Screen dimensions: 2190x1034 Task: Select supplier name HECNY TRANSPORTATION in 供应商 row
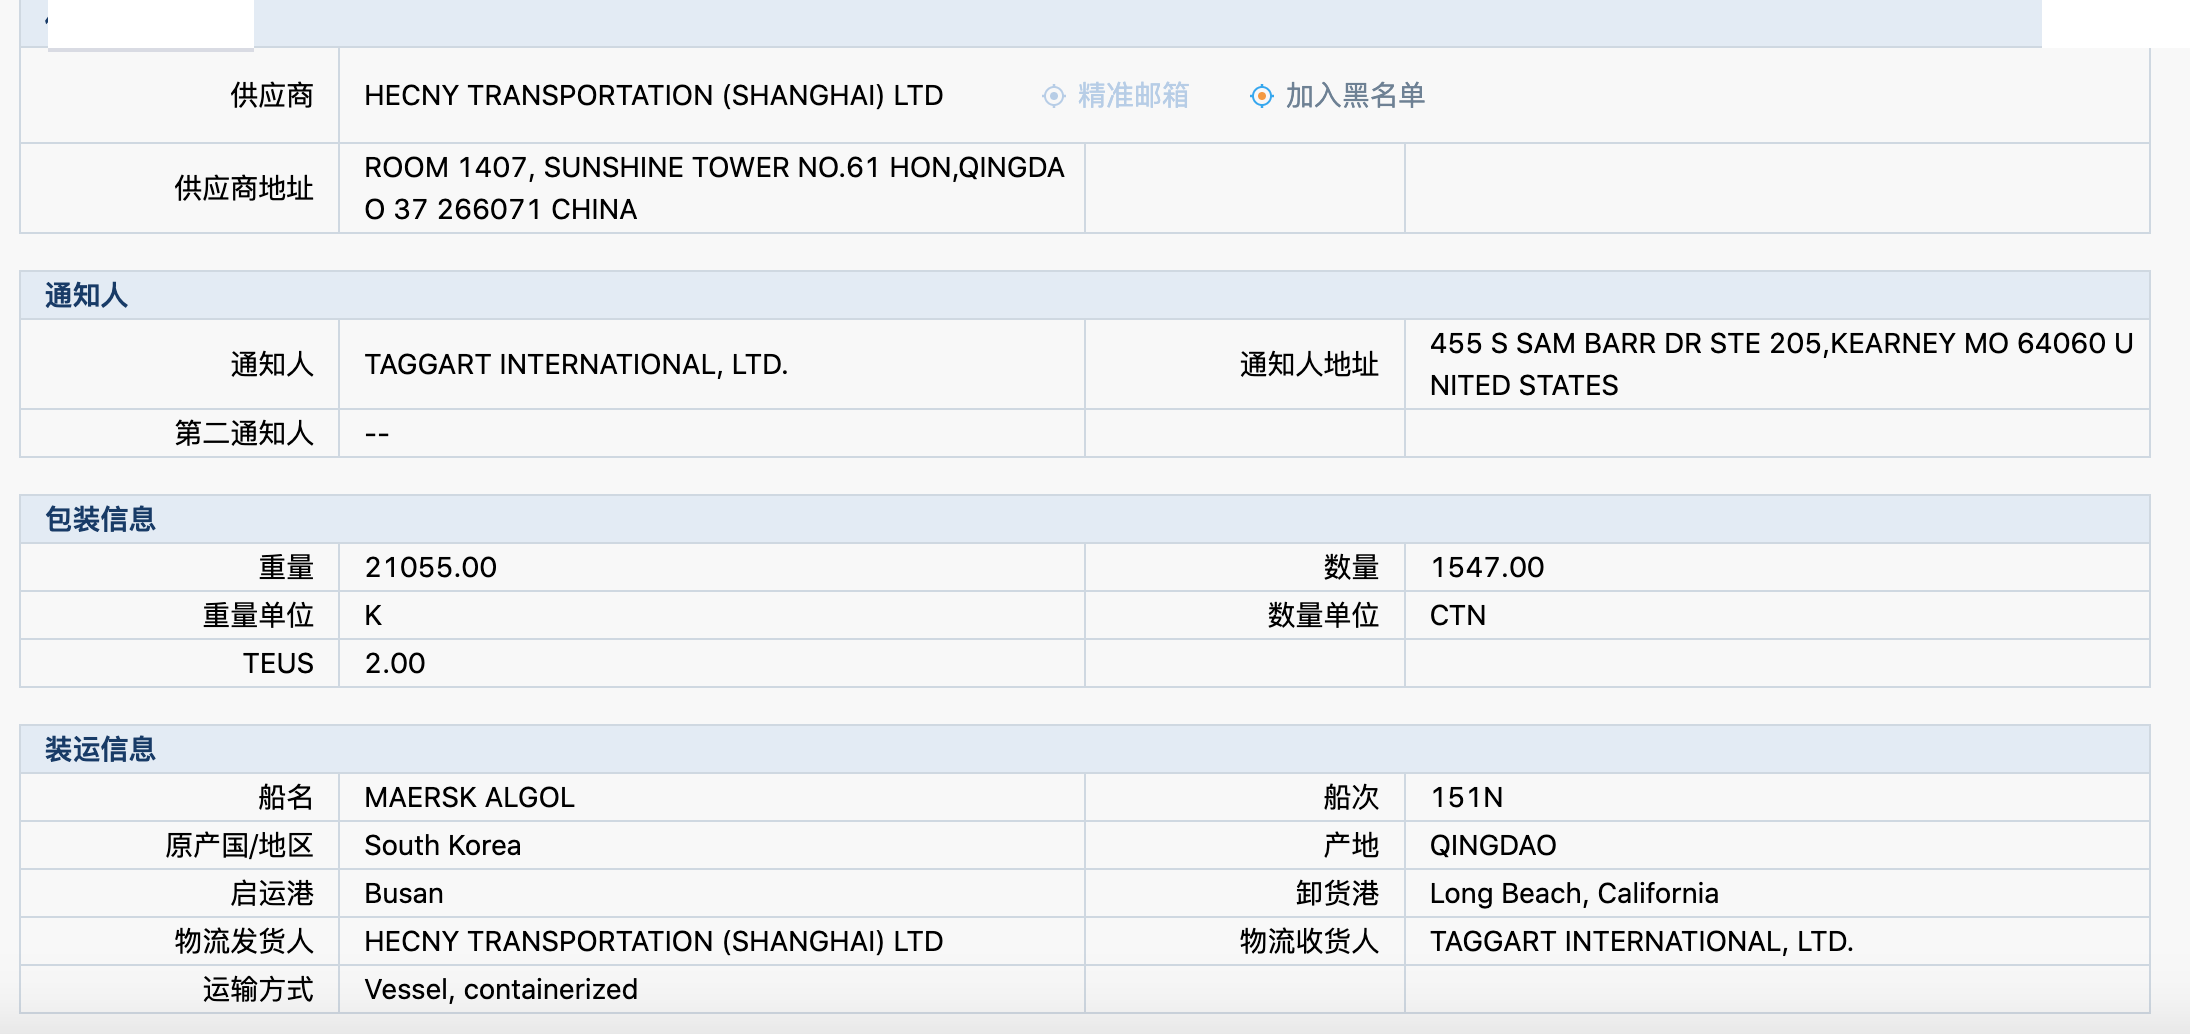click(653, 96)
